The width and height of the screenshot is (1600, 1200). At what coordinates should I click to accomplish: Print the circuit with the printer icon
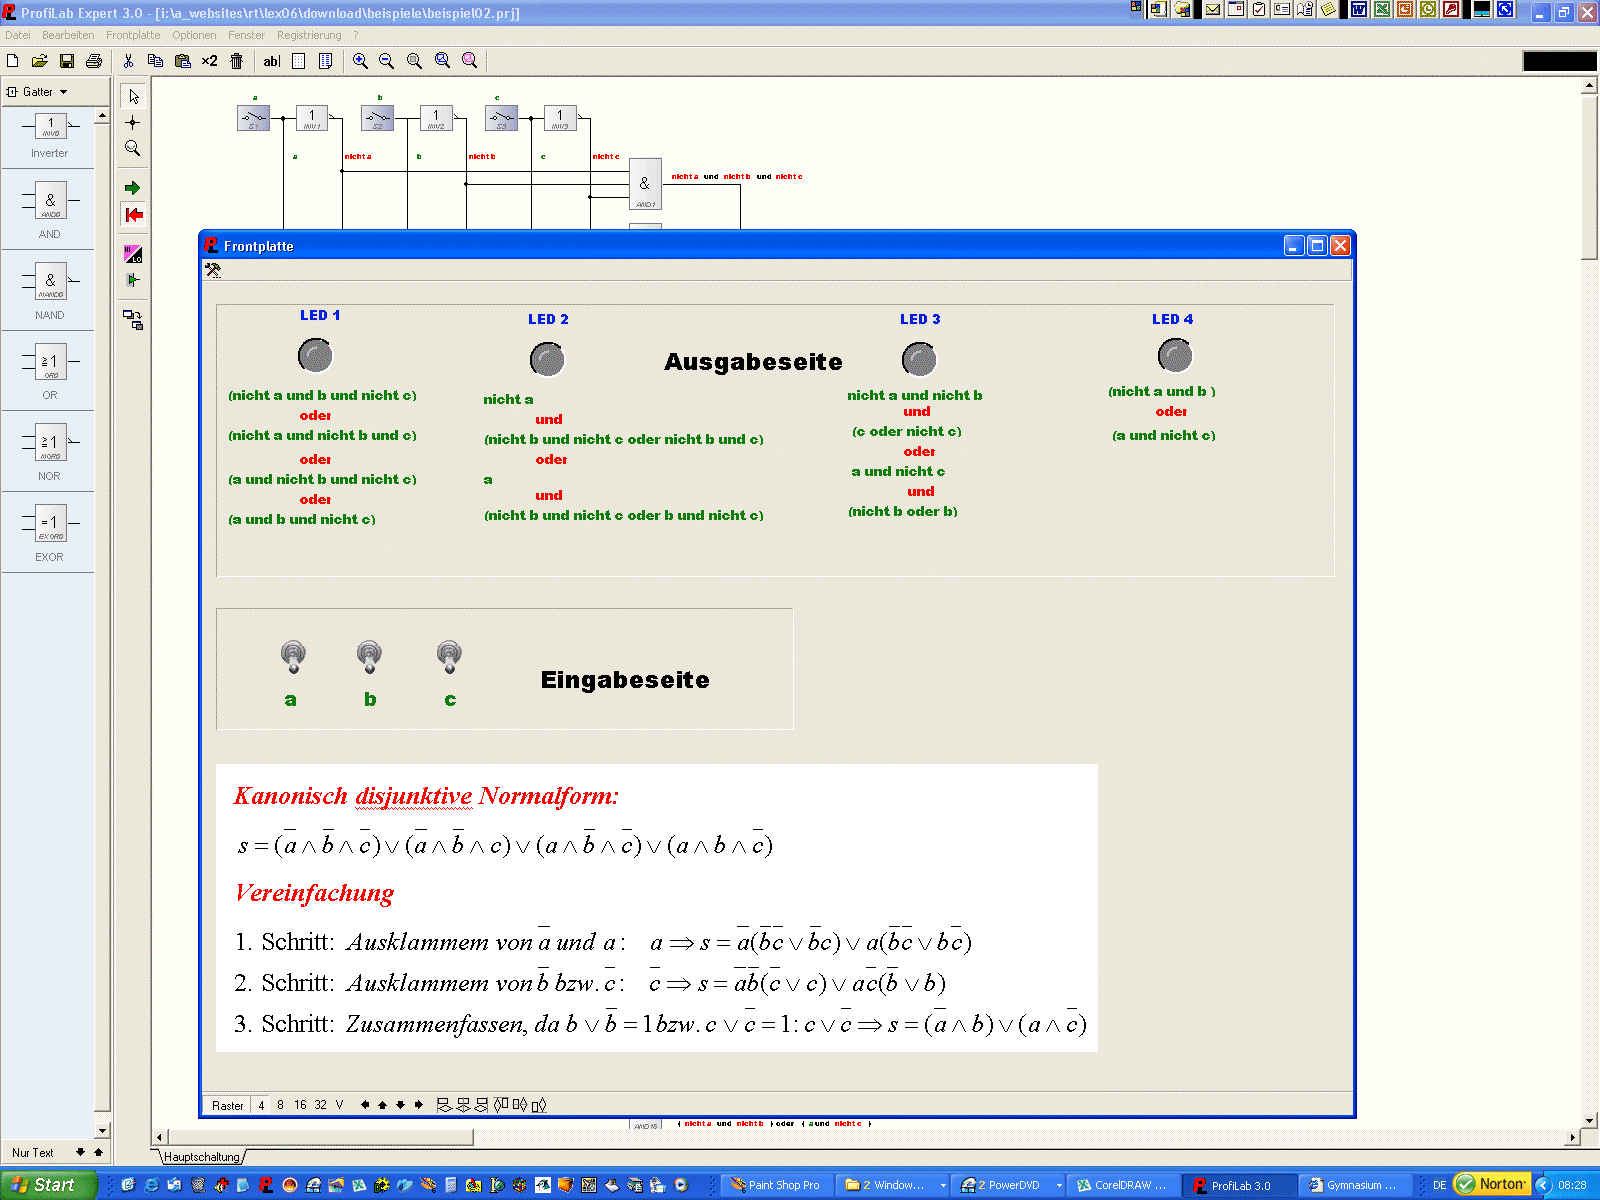coord(94,61)
